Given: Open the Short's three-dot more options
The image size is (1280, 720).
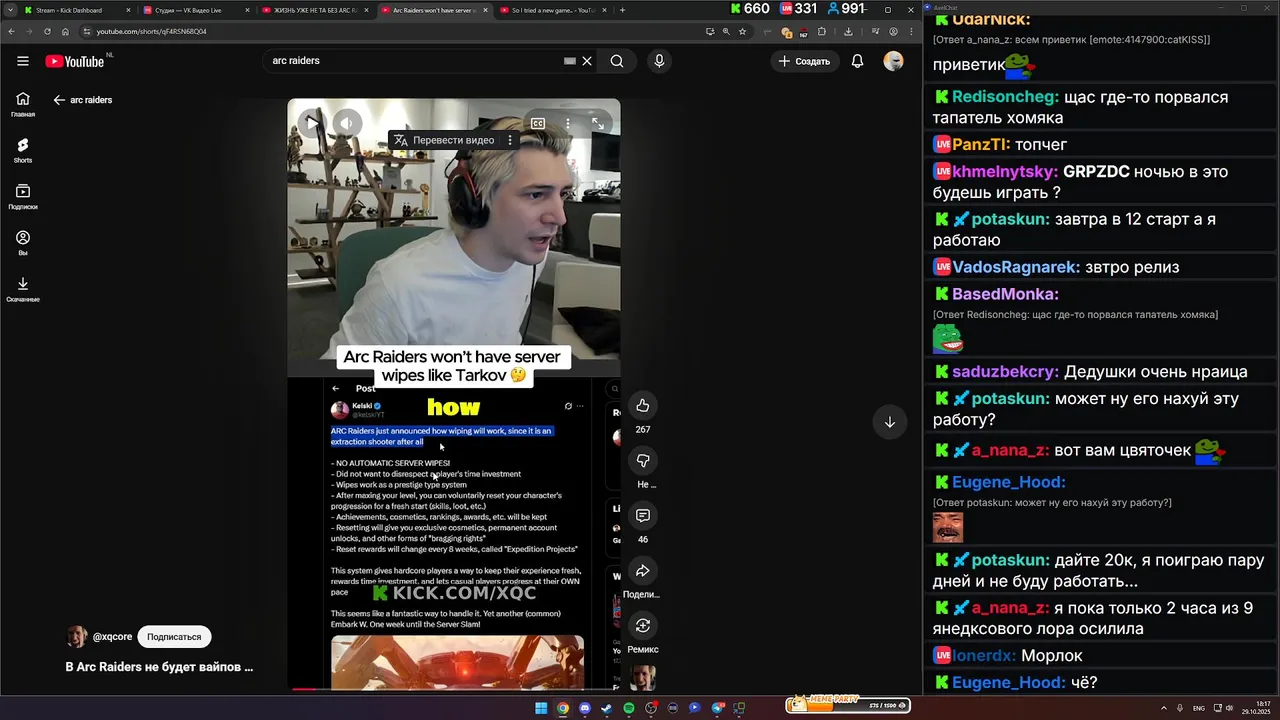Looking at the screenshot, I should 568,123.
